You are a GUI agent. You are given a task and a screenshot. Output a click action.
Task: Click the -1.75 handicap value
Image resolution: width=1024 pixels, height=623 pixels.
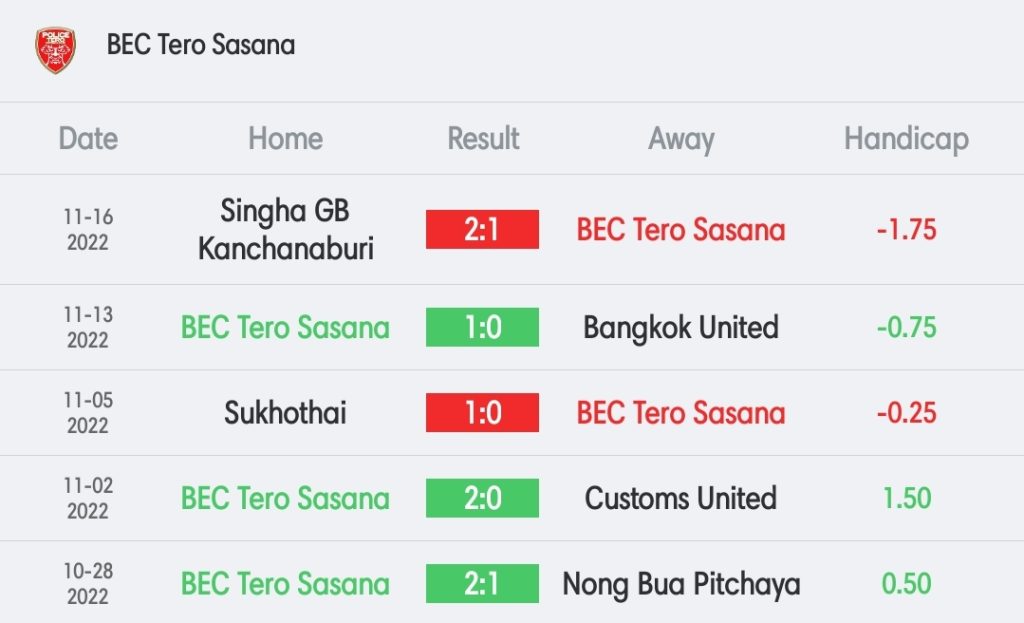pos(906,229)
